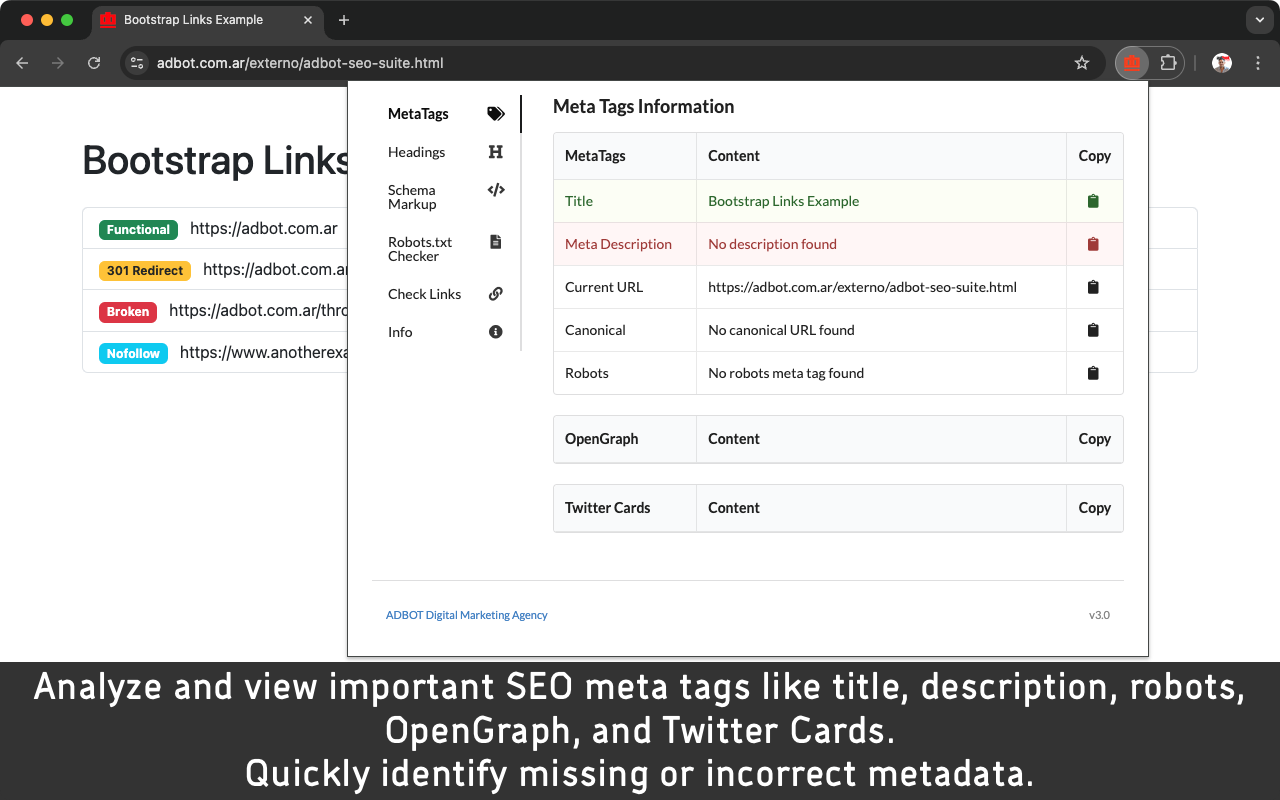Viewport: 1280px width, 800px height.
Task: Click the red Broken badge
Action: (128, 312)
